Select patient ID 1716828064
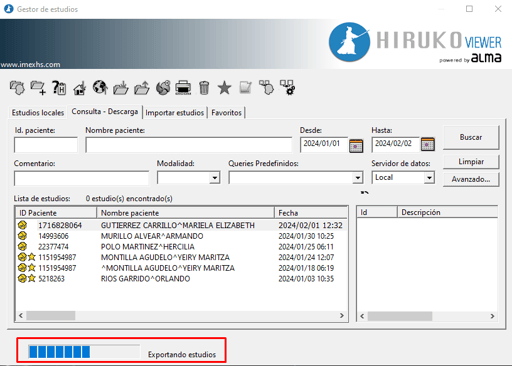 [60, 225]
